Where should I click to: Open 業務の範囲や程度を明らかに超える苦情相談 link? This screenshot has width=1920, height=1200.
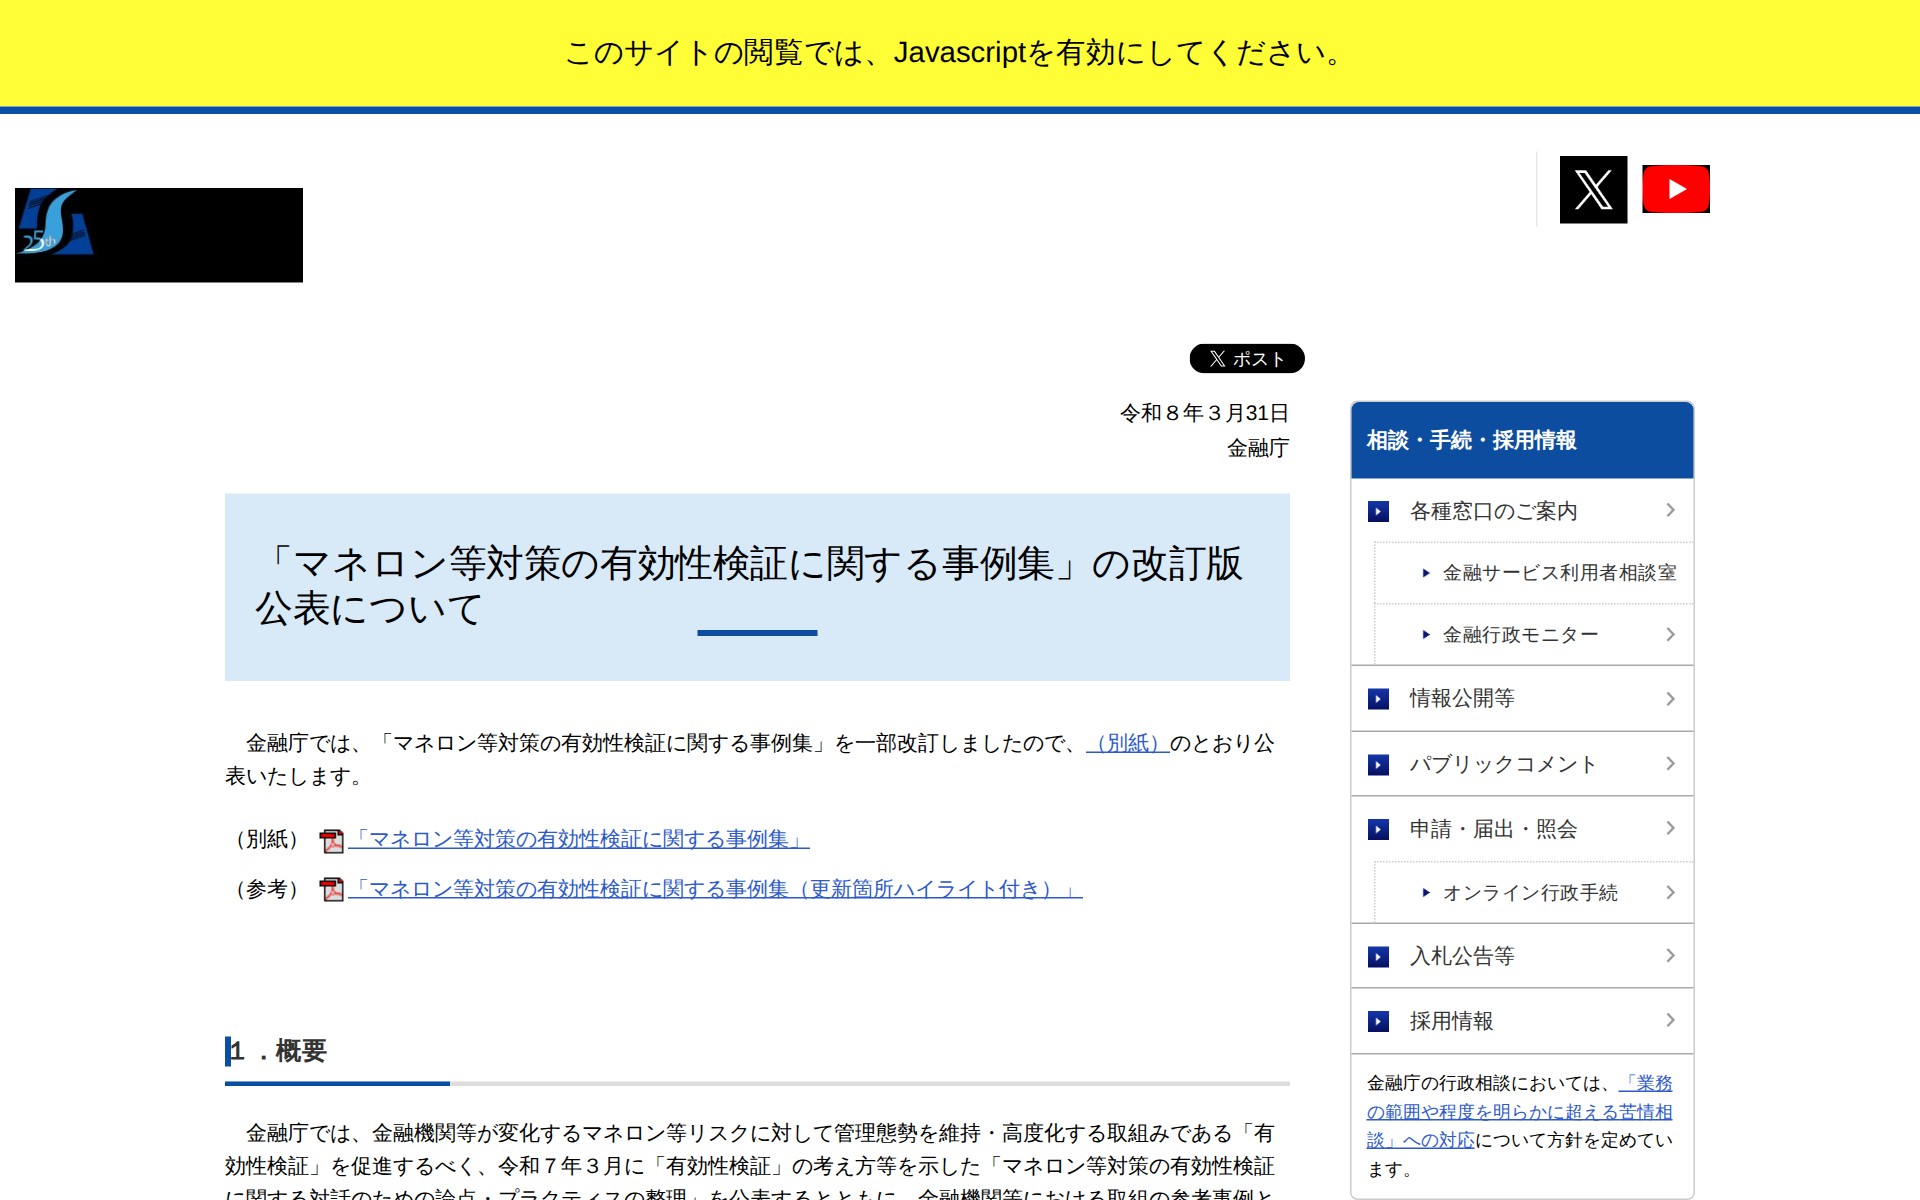(1518, 1111)
